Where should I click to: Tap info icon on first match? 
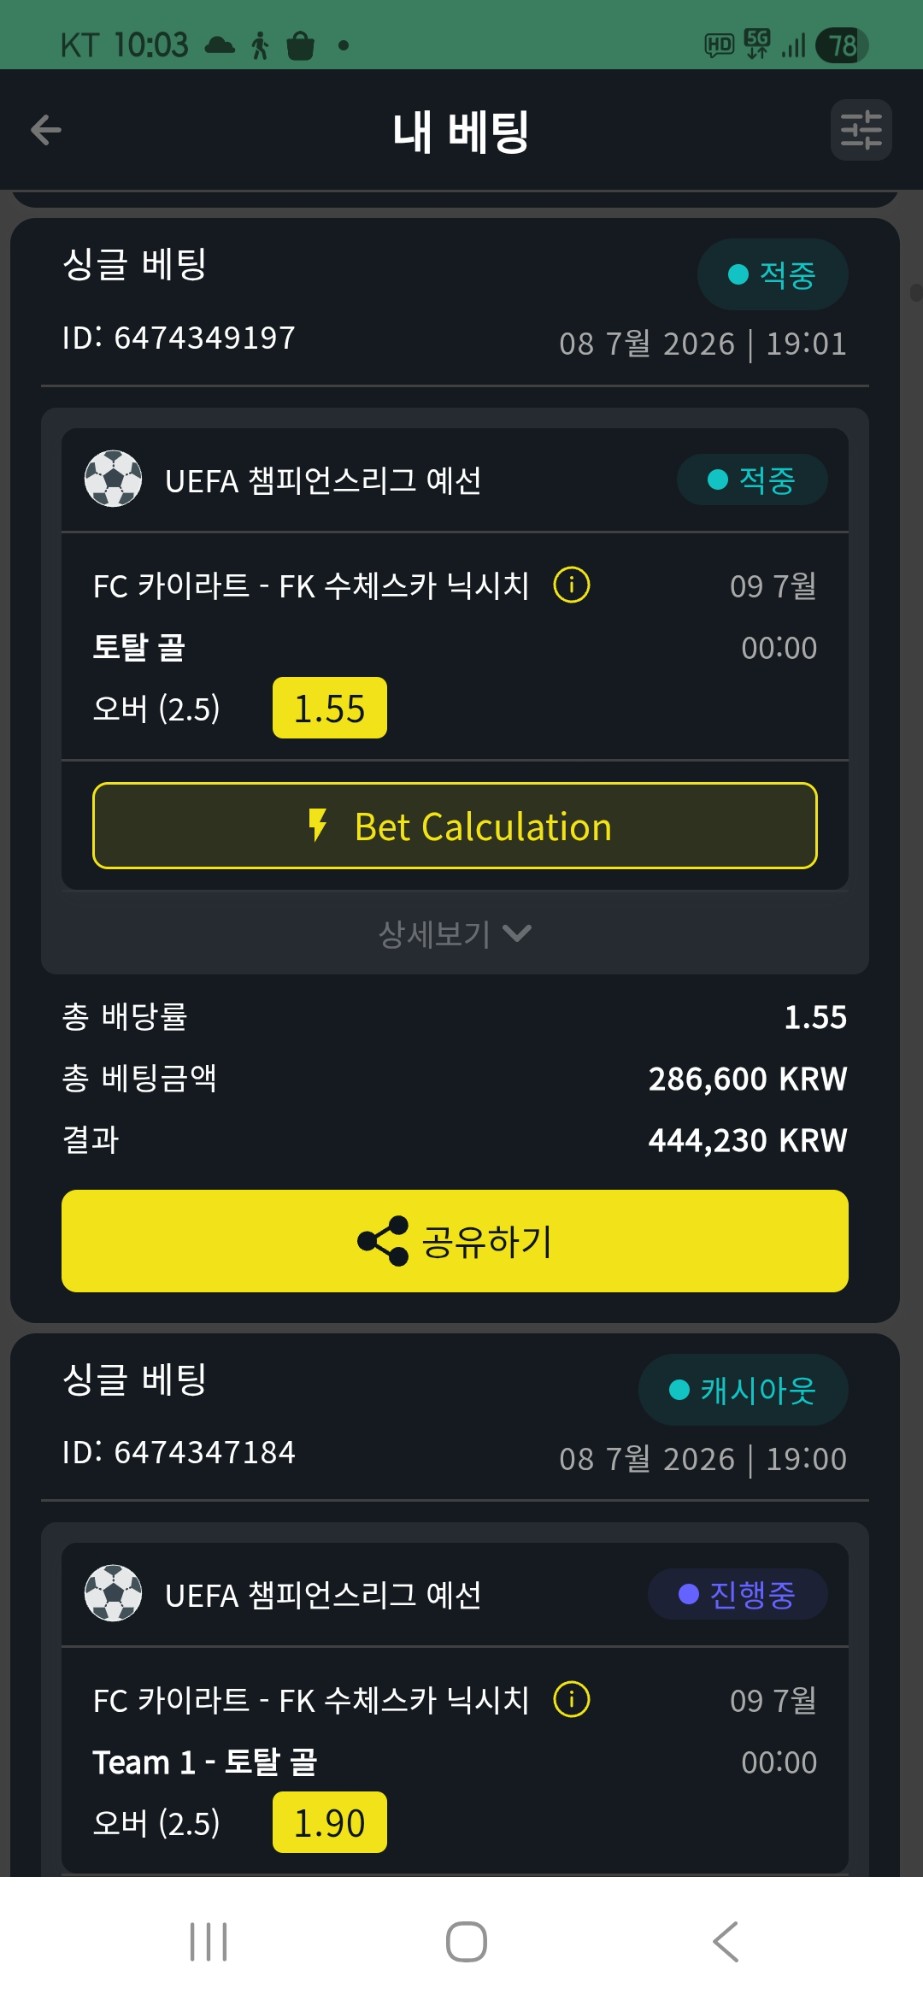572,585
